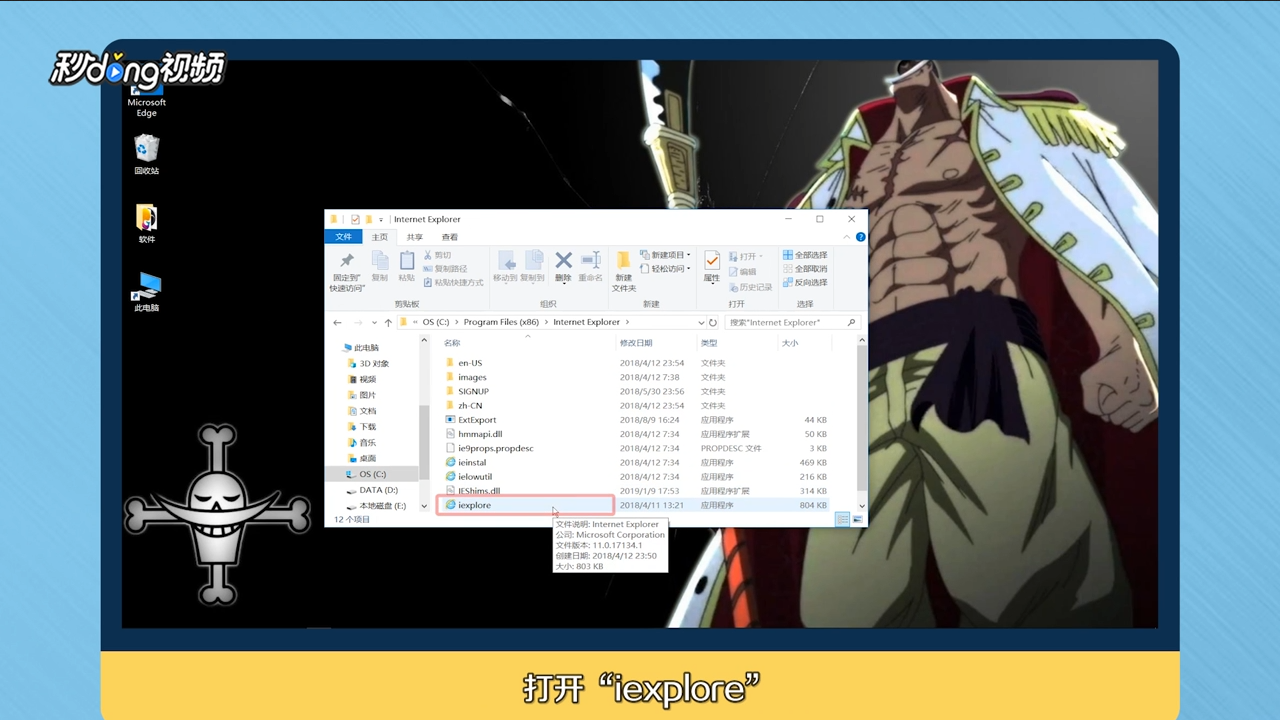Image resolution: width=1280 pixels, height=720 pixels.
Task: Click chevron after OS (C:) in breadcrumb
Action: 457,322
